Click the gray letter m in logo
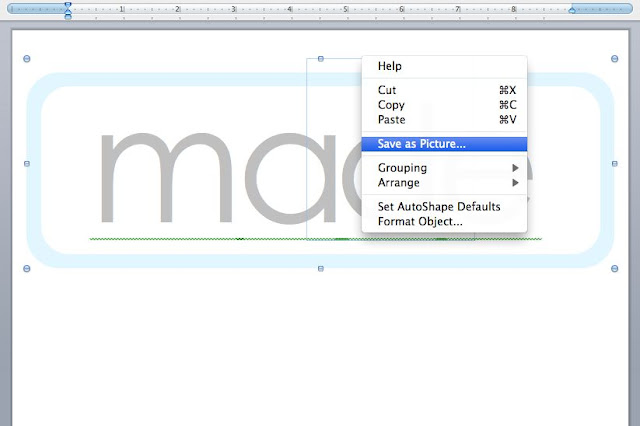The width and height of the screenshot is (640, 426). point(167,178)
